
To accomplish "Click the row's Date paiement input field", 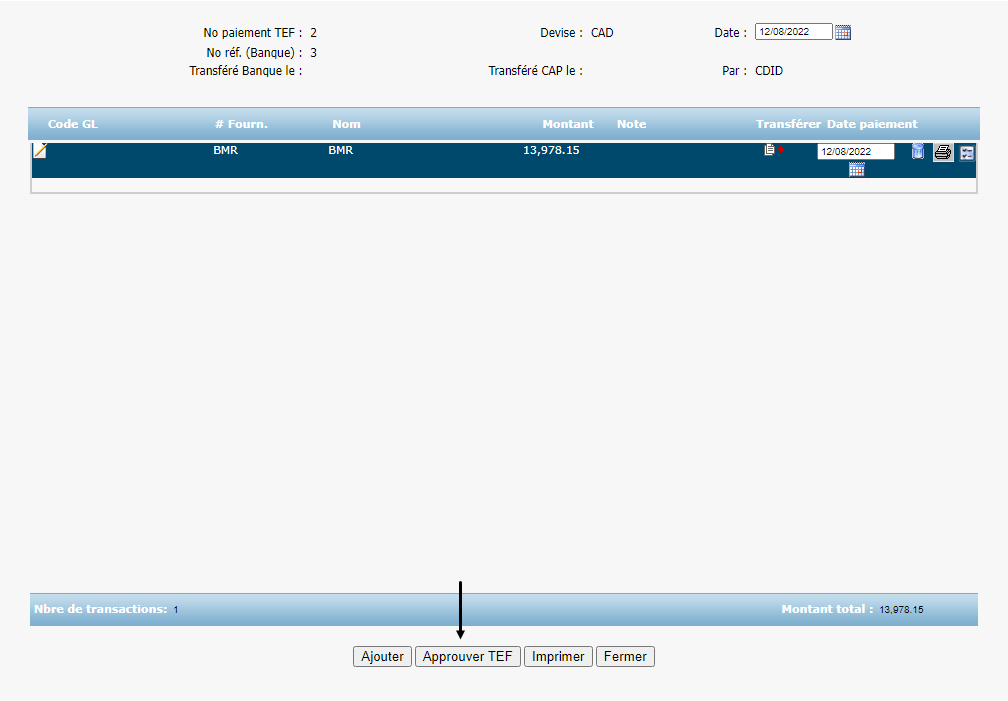I will pyautogui.click(x=855, y=152).
